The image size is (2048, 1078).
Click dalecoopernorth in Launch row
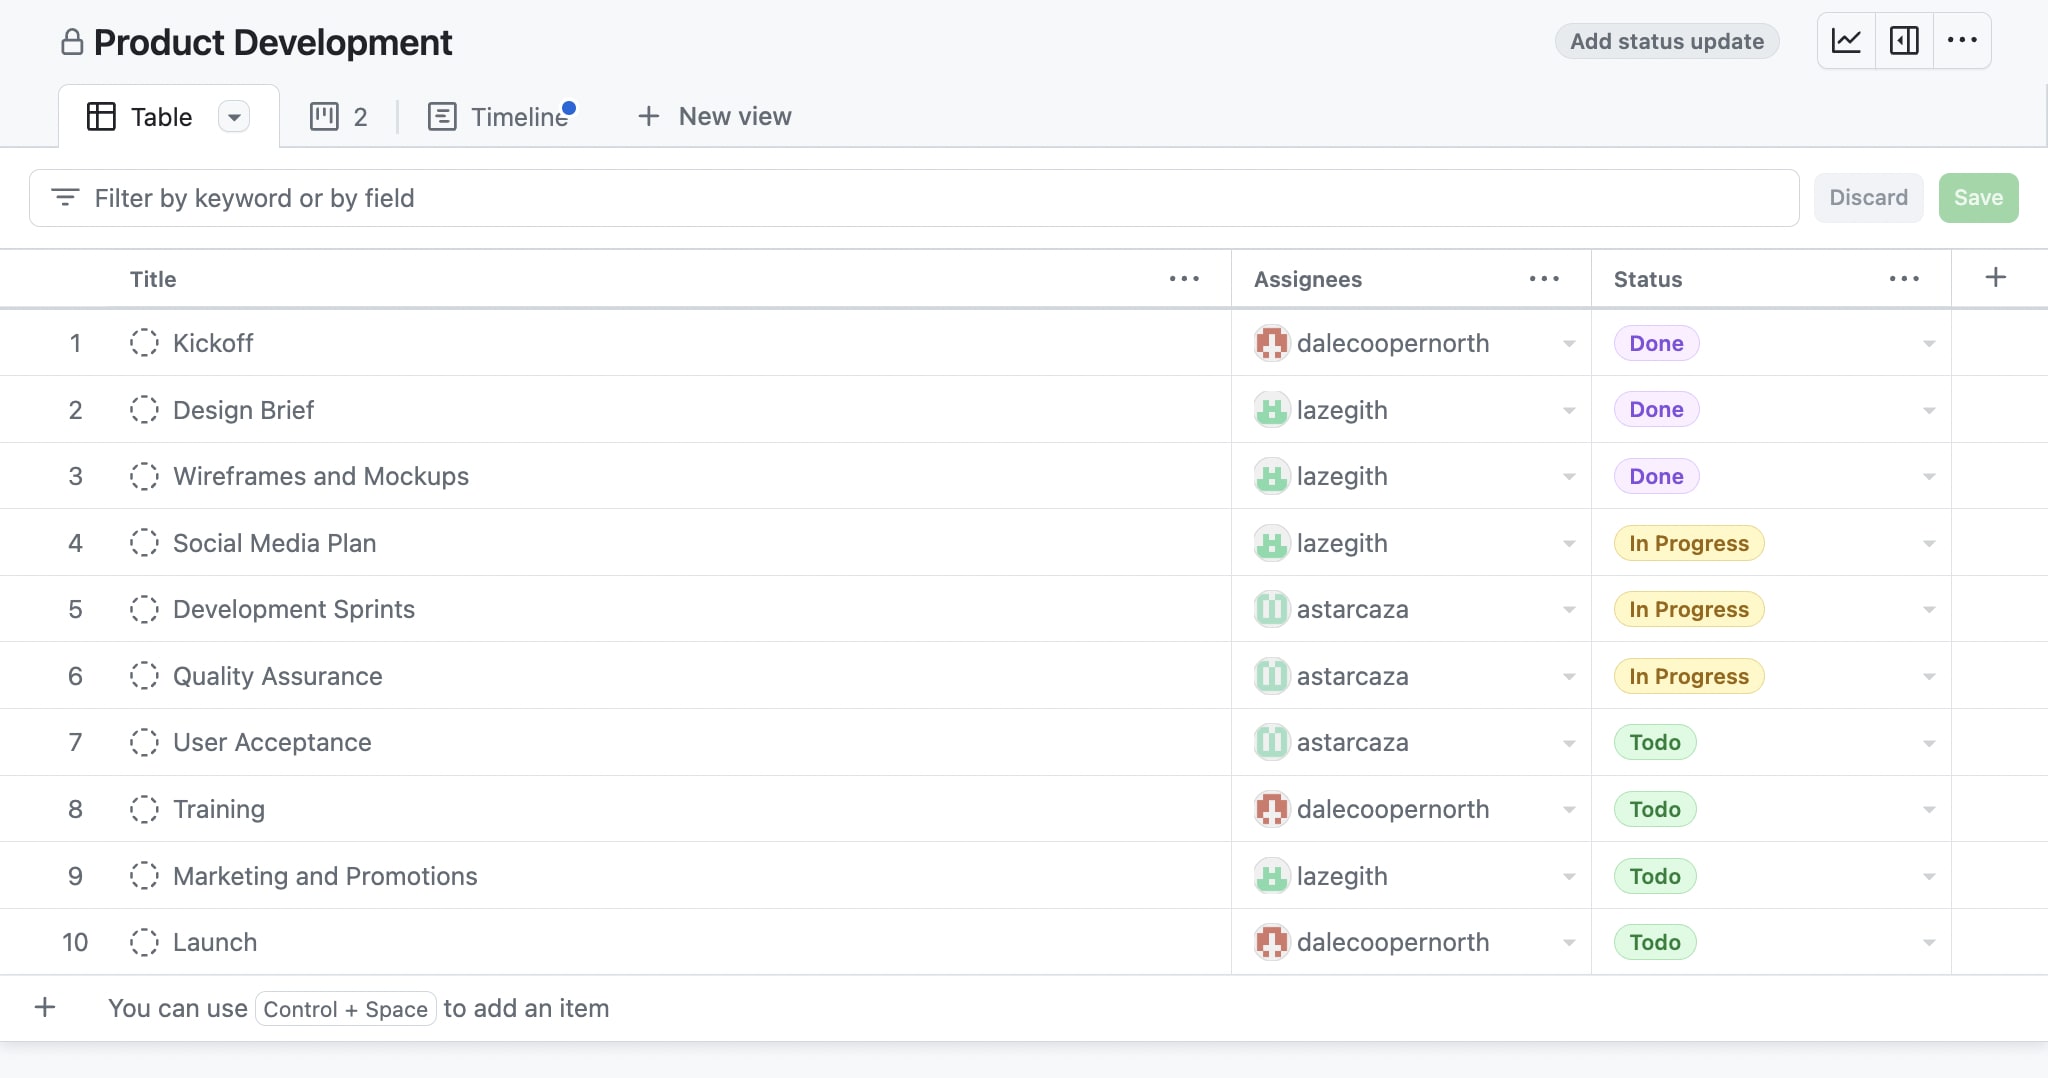[1393, 942]
